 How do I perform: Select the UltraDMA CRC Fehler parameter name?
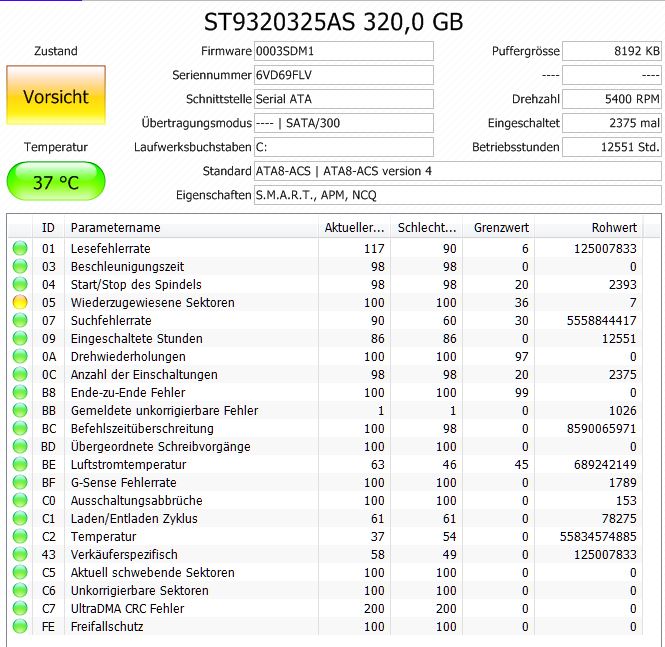128,609
